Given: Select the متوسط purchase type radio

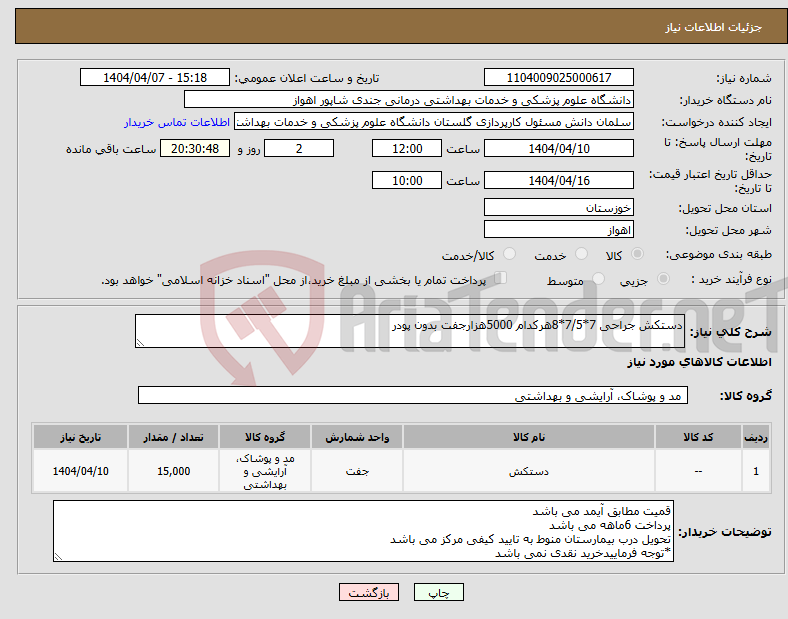Looking at the screenshot, I should coord(598,278).
